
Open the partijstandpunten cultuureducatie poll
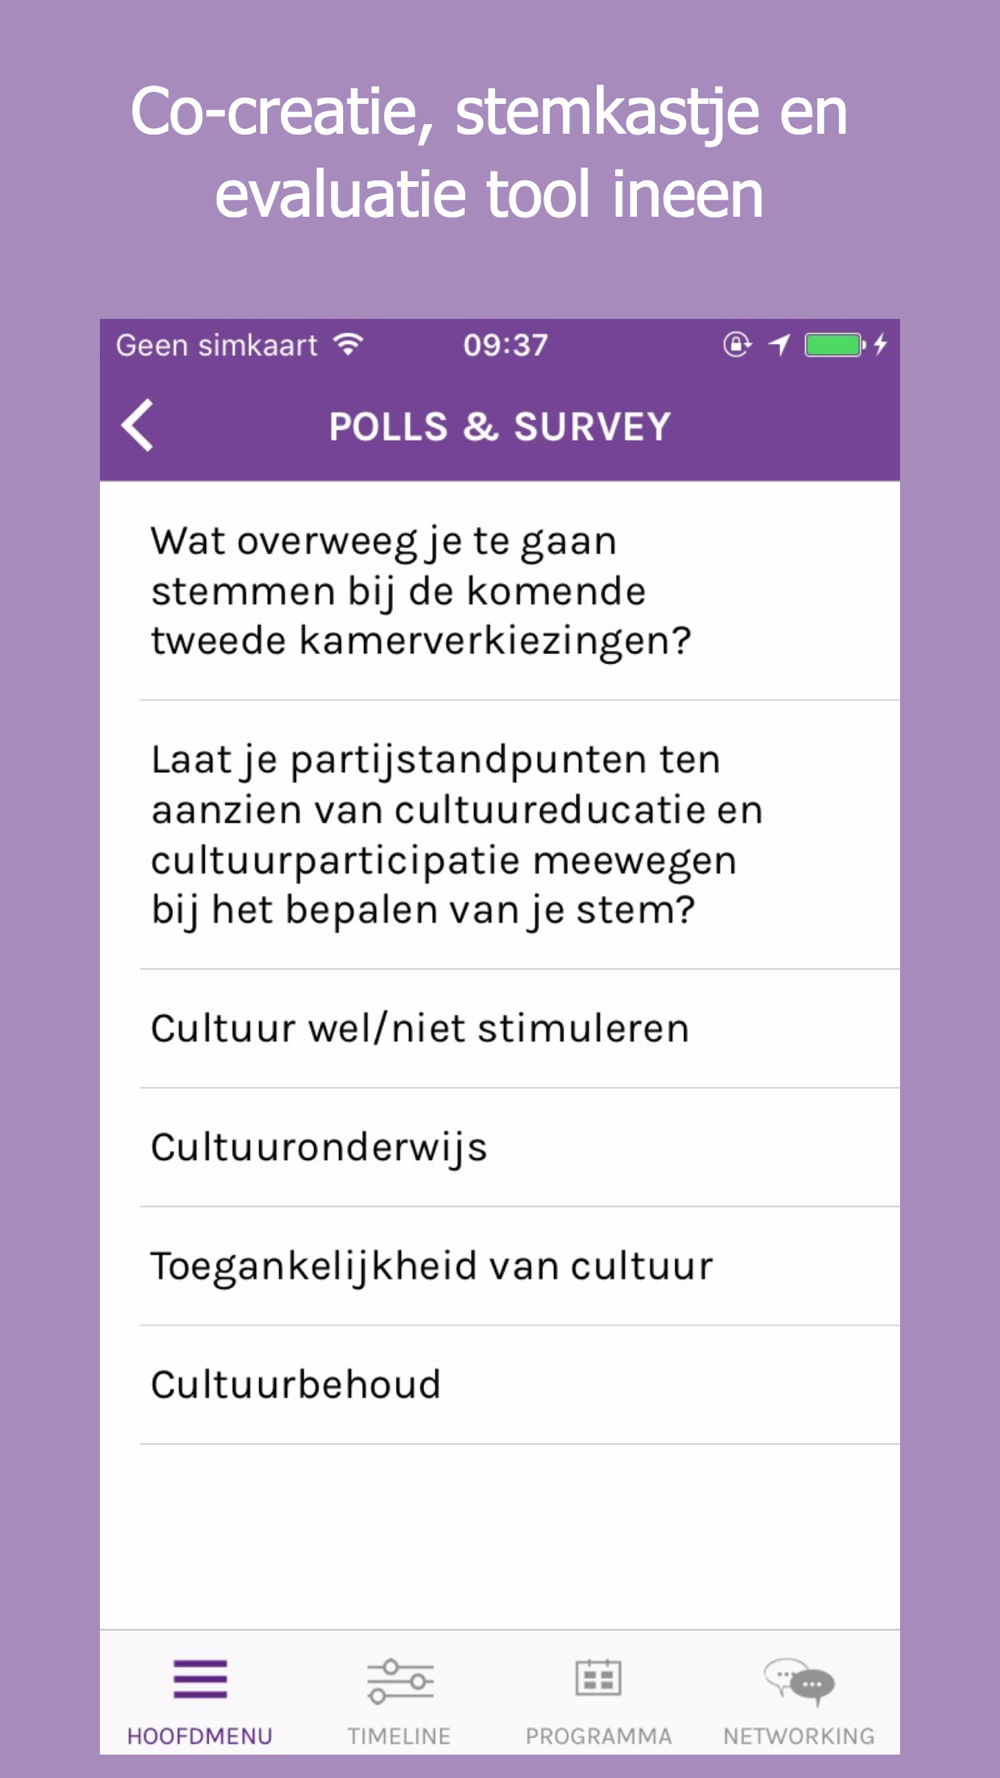click(x=456, y=835)
